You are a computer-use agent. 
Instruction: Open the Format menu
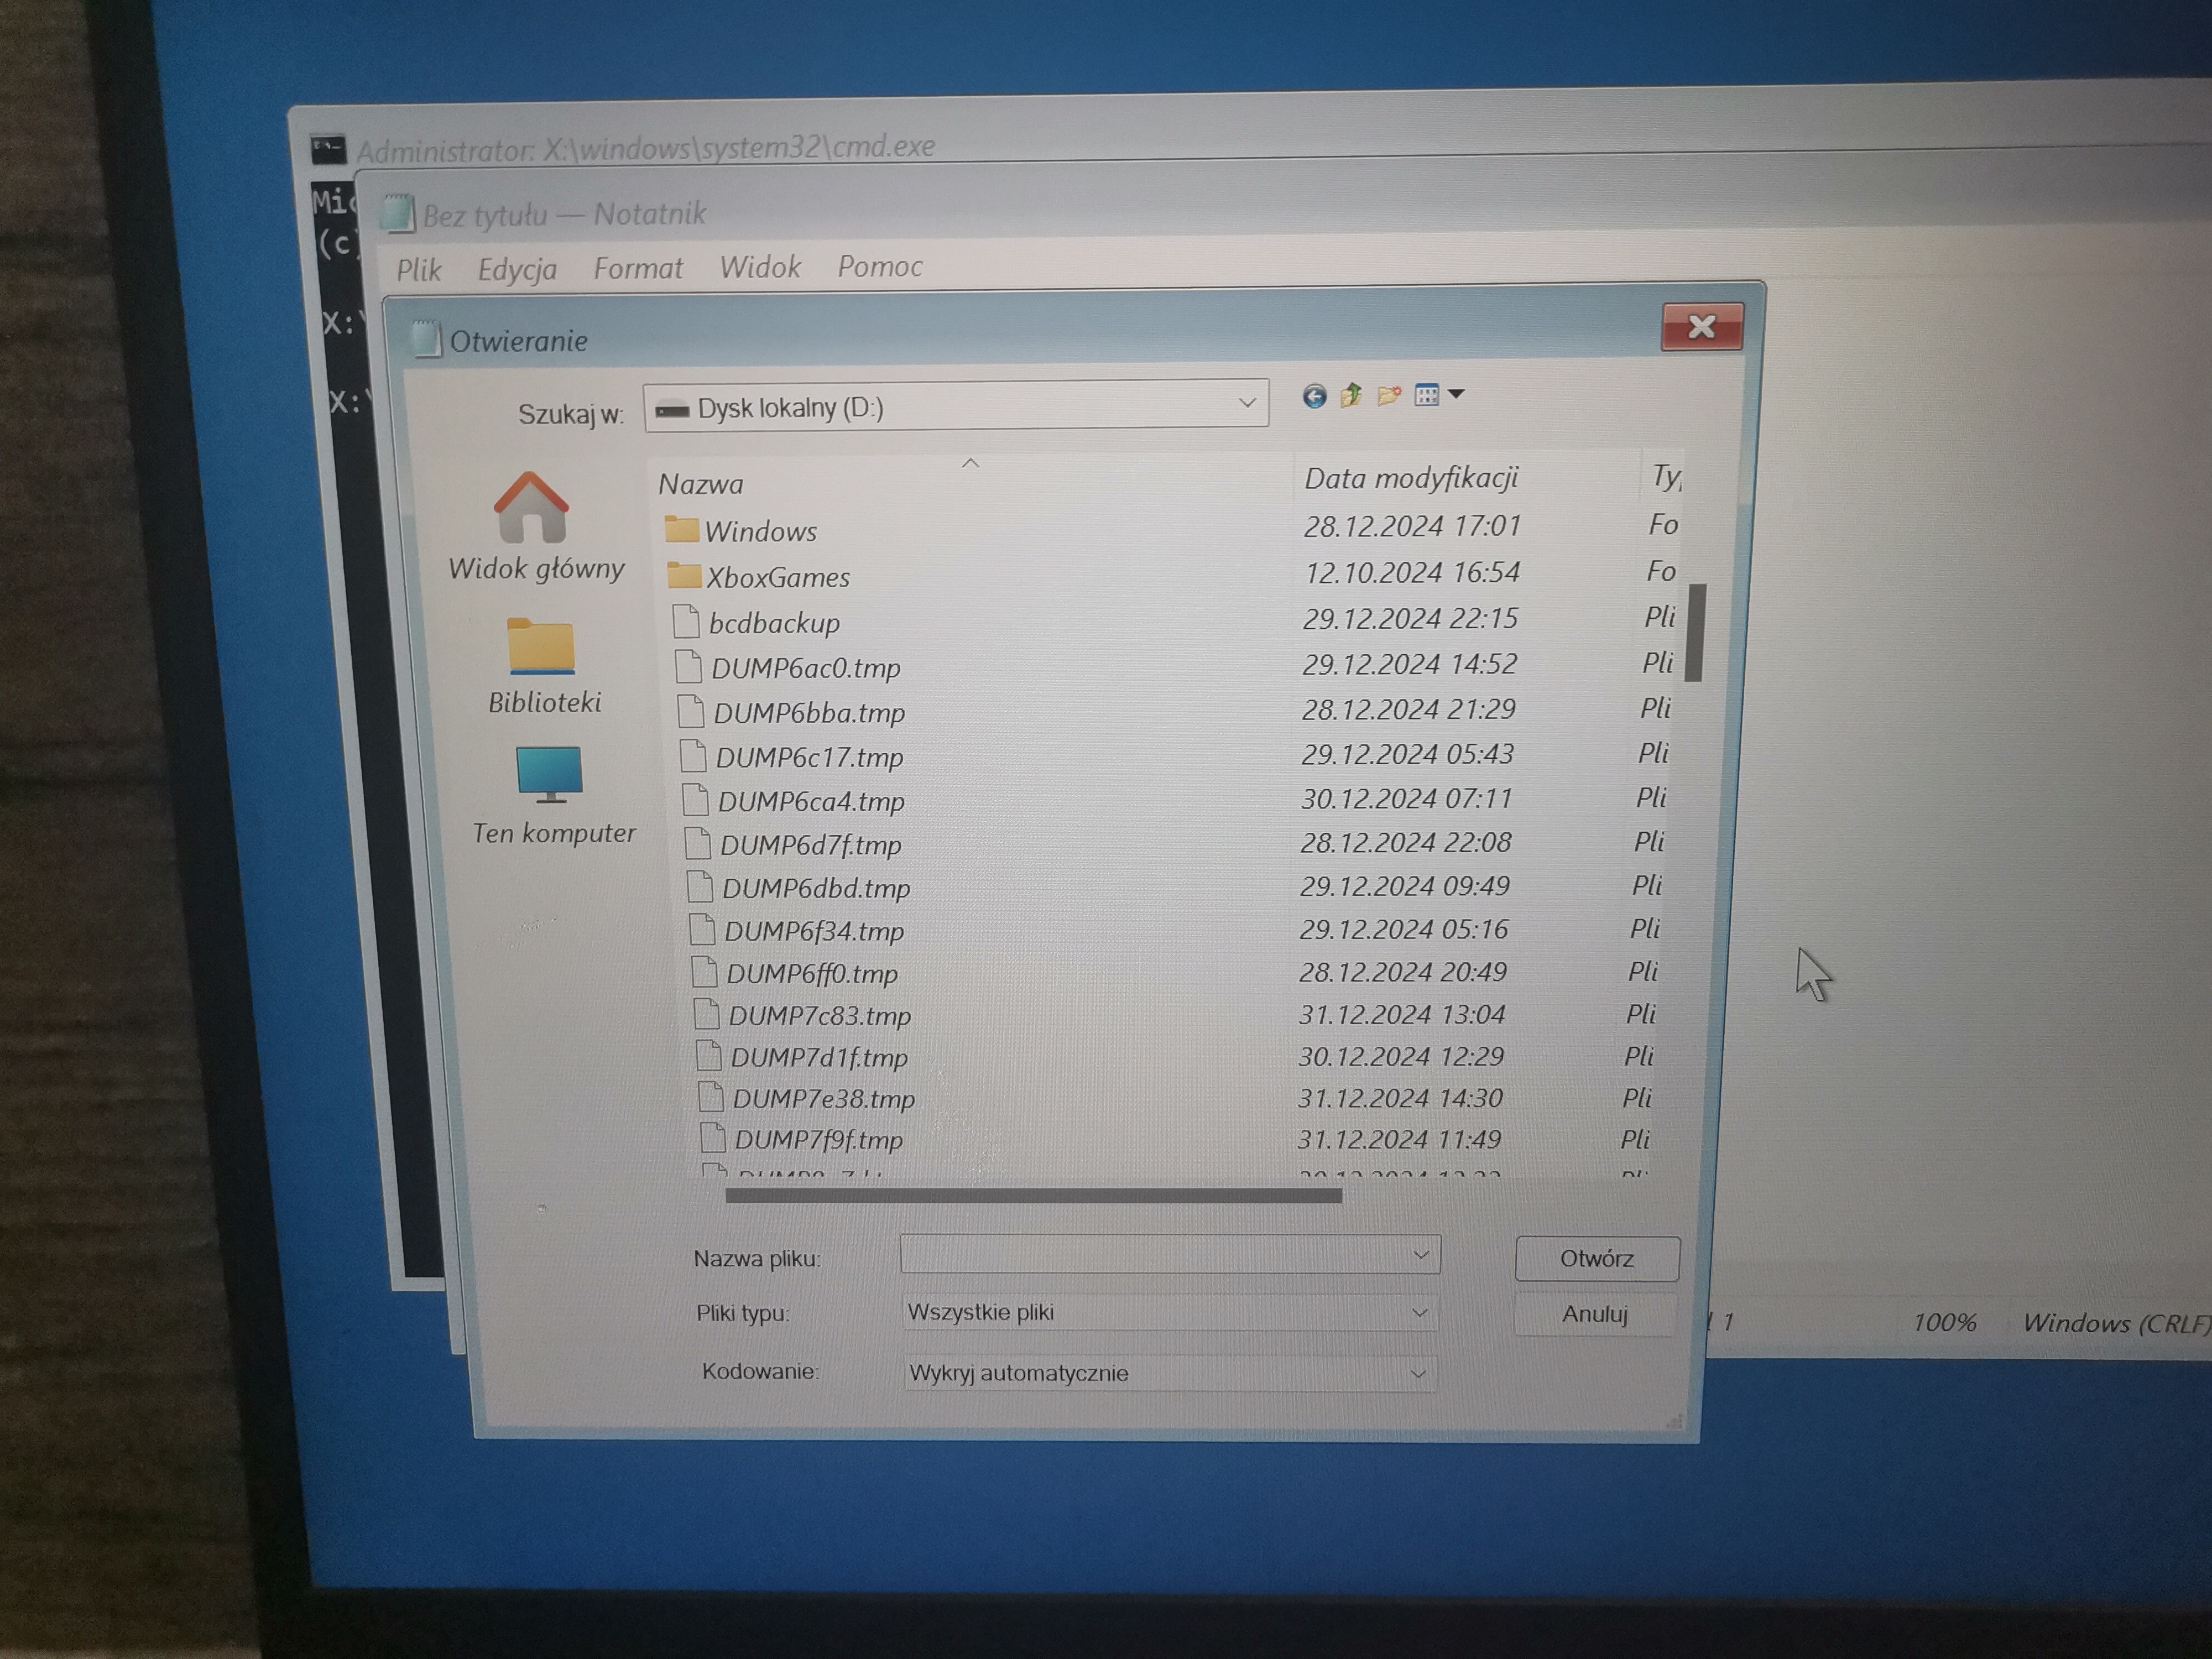coord(638,268)
